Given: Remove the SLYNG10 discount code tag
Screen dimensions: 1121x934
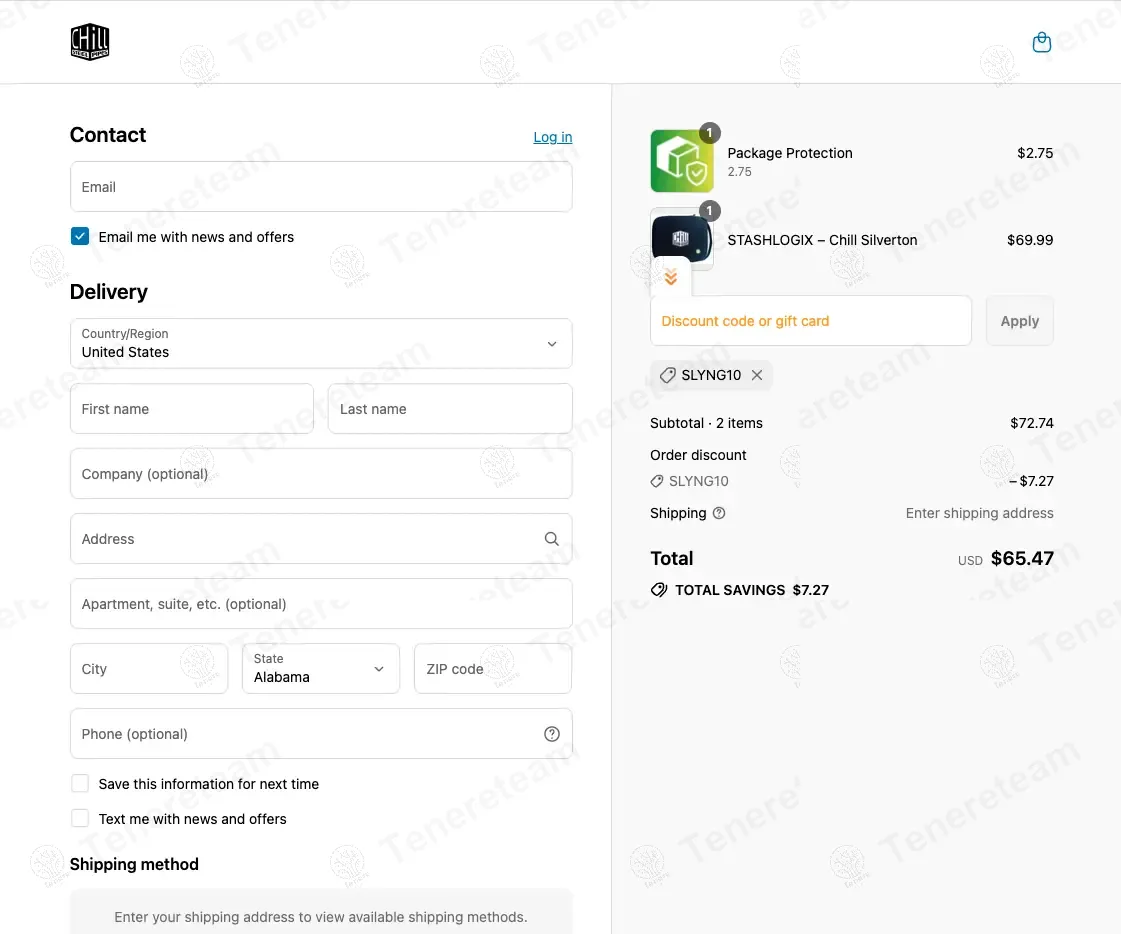Looking at the screenshot, I should (756, 375).
